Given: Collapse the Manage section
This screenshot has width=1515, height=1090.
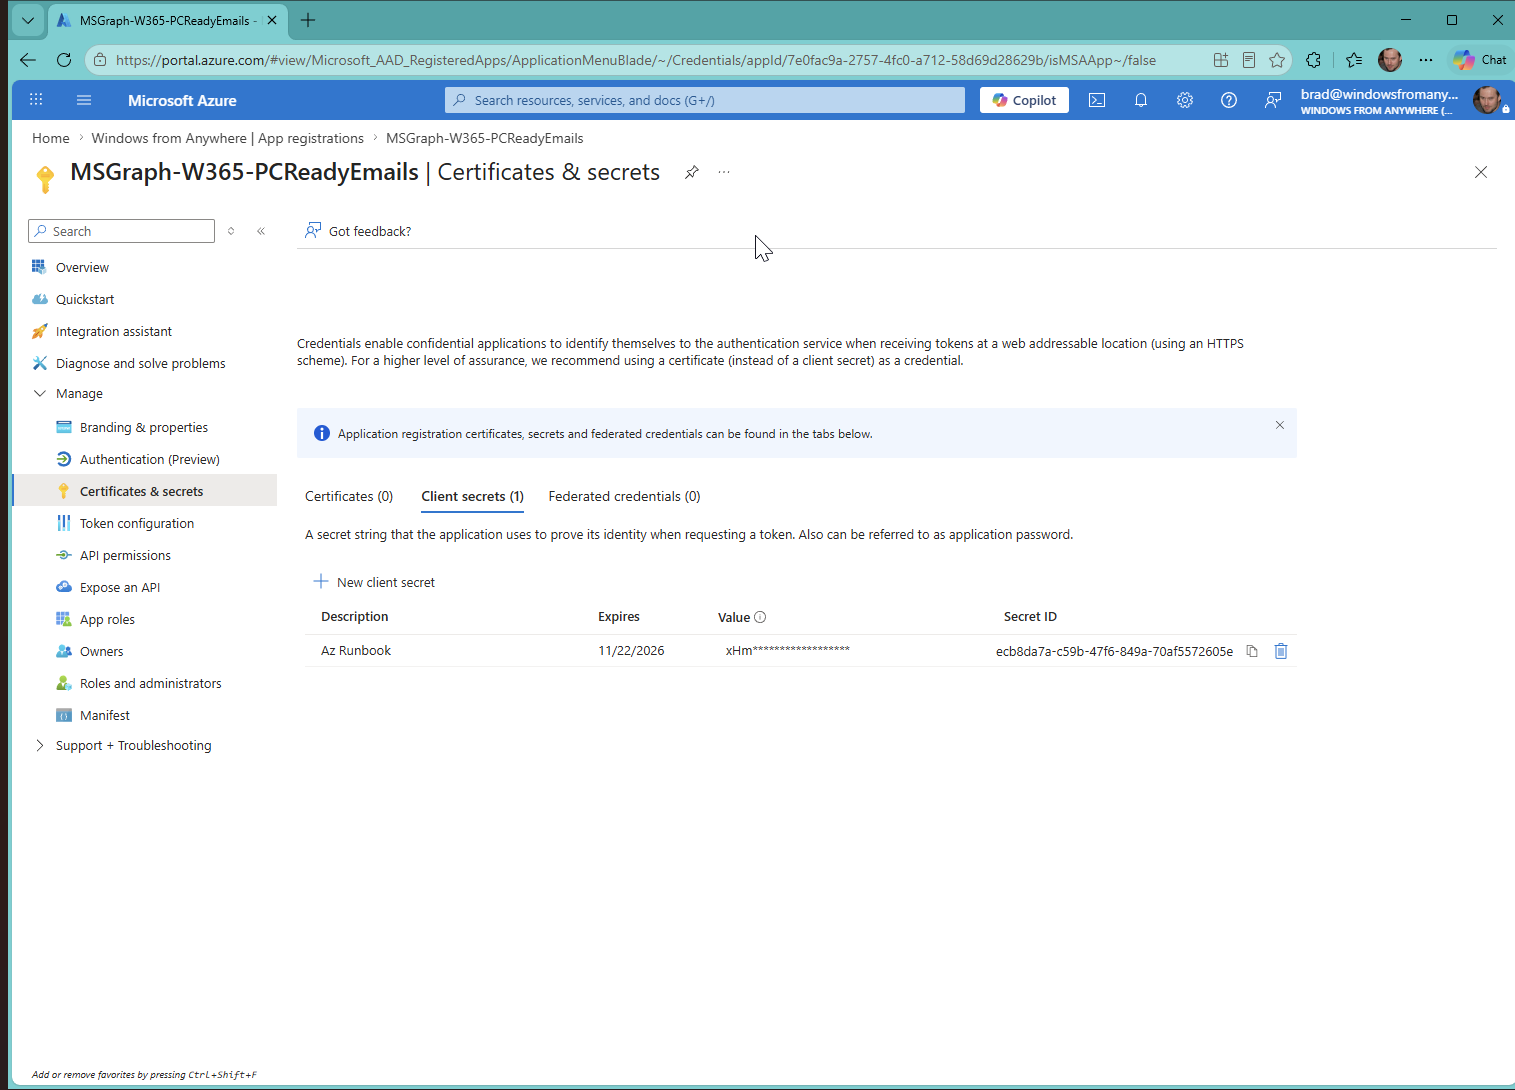Looking at the screenshot, I should click(40, 394).
